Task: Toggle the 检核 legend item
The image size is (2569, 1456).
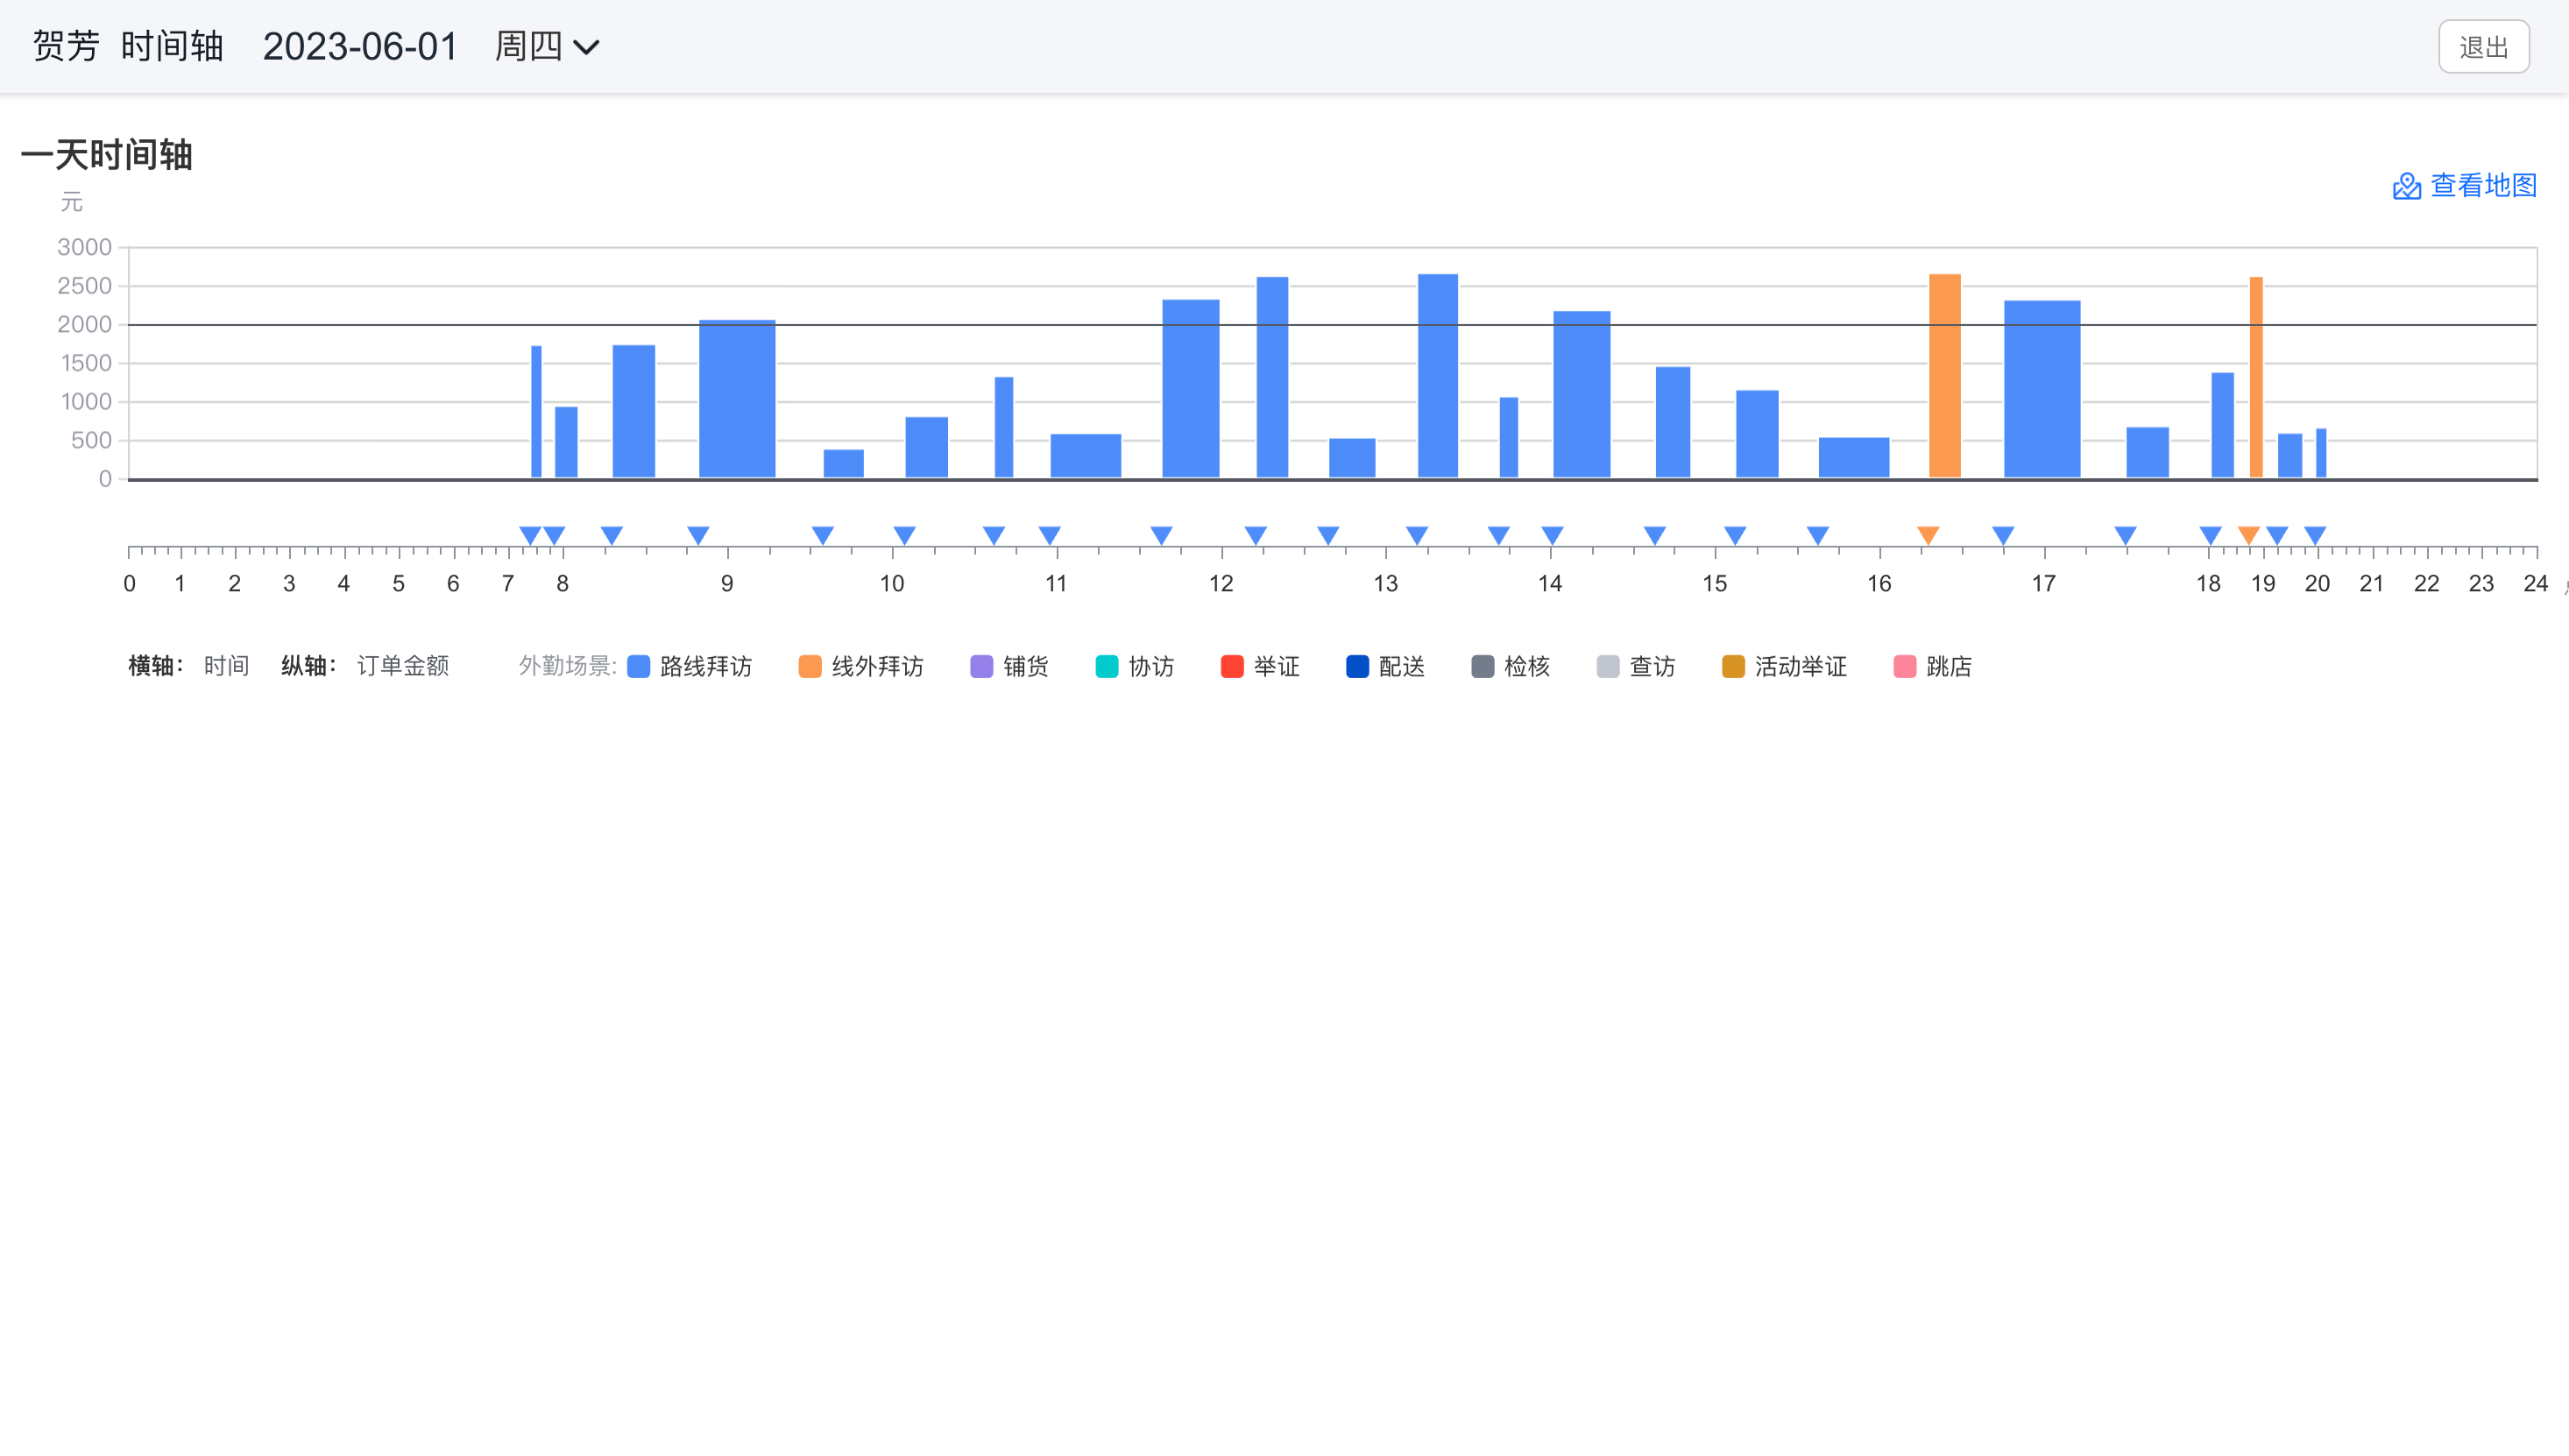Action: (1510, 667)
